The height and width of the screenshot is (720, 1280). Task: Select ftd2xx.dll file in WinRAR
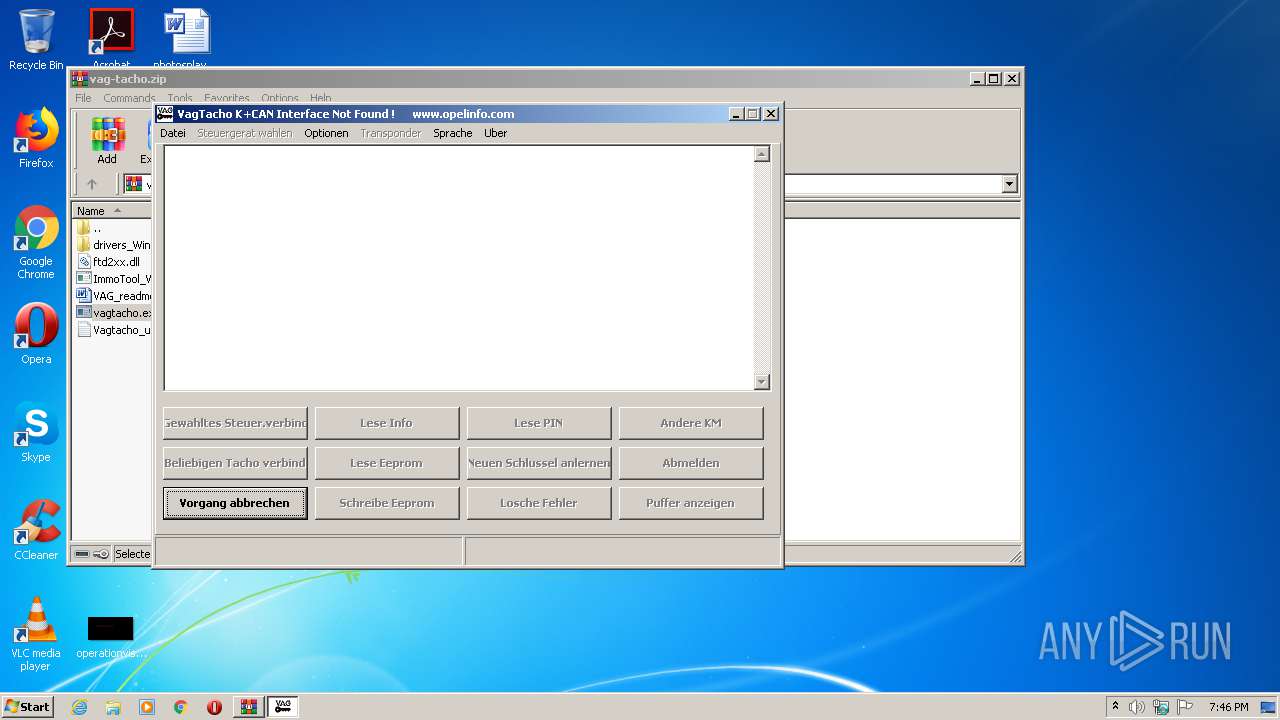coord(109,262)
